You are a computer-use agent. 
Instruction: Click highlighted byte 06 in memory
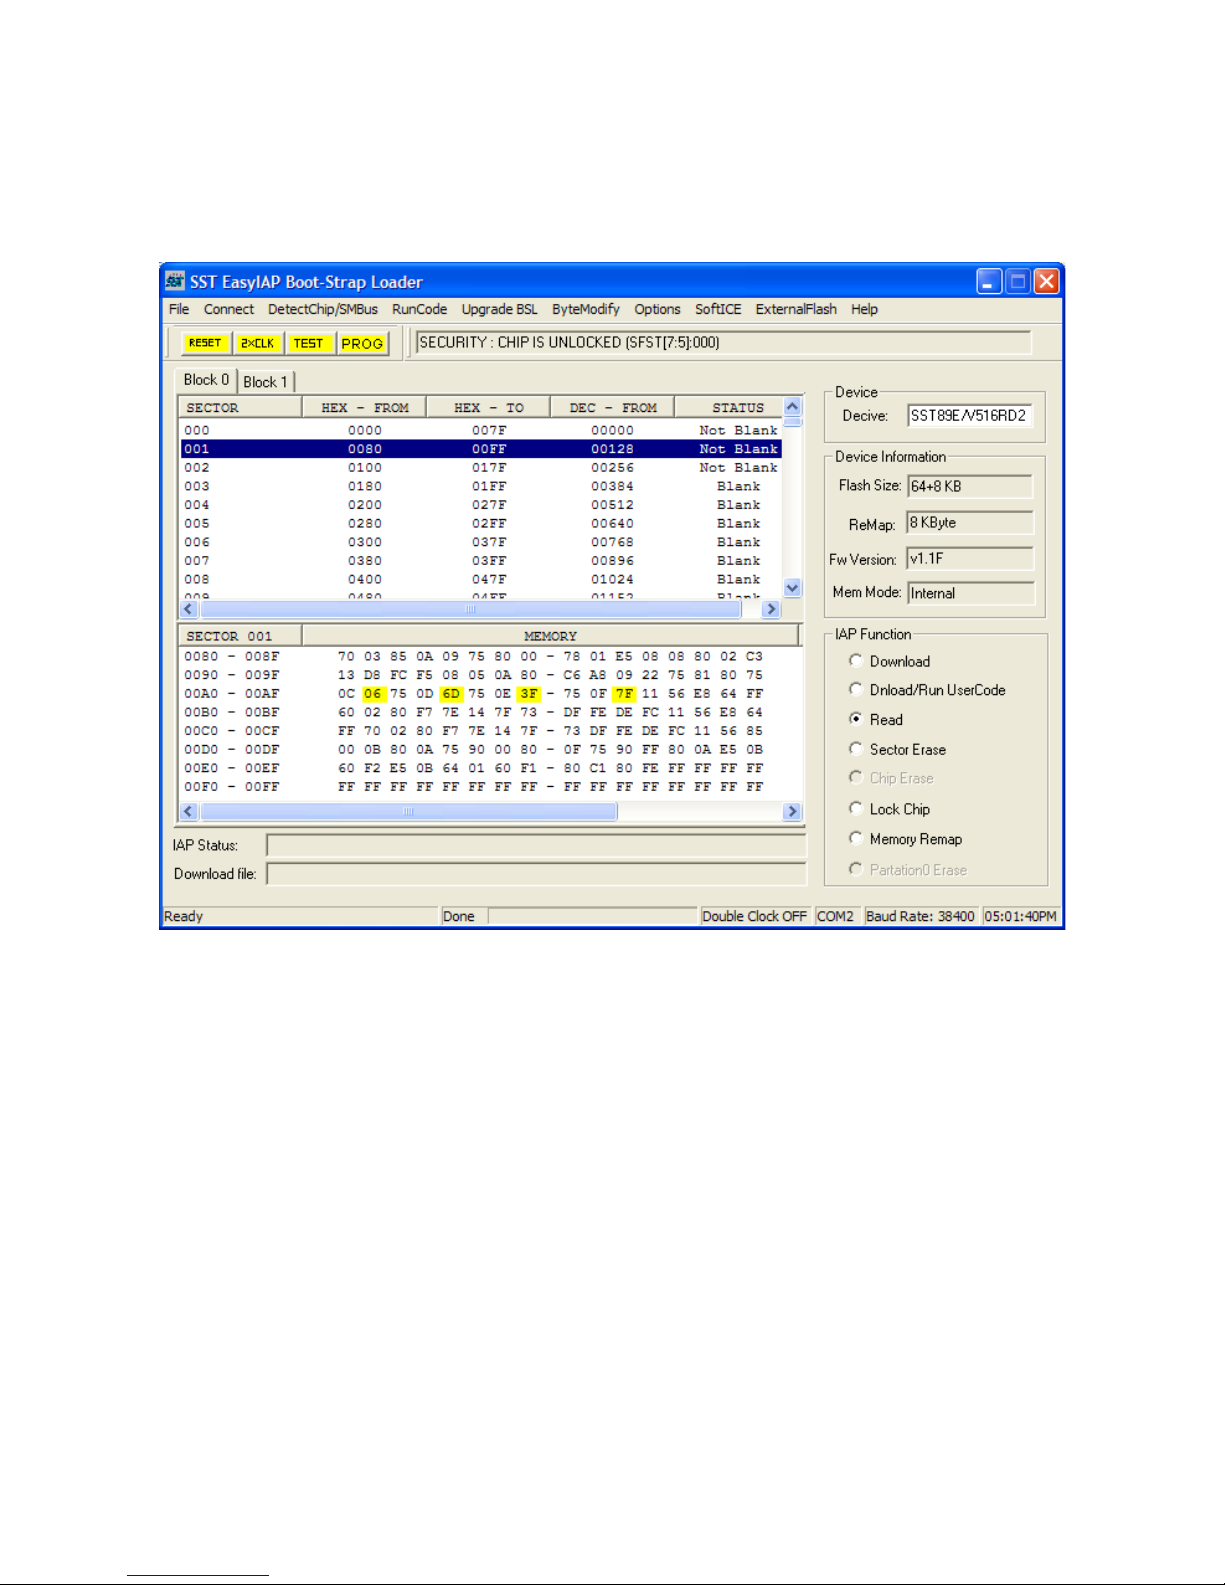373,693
